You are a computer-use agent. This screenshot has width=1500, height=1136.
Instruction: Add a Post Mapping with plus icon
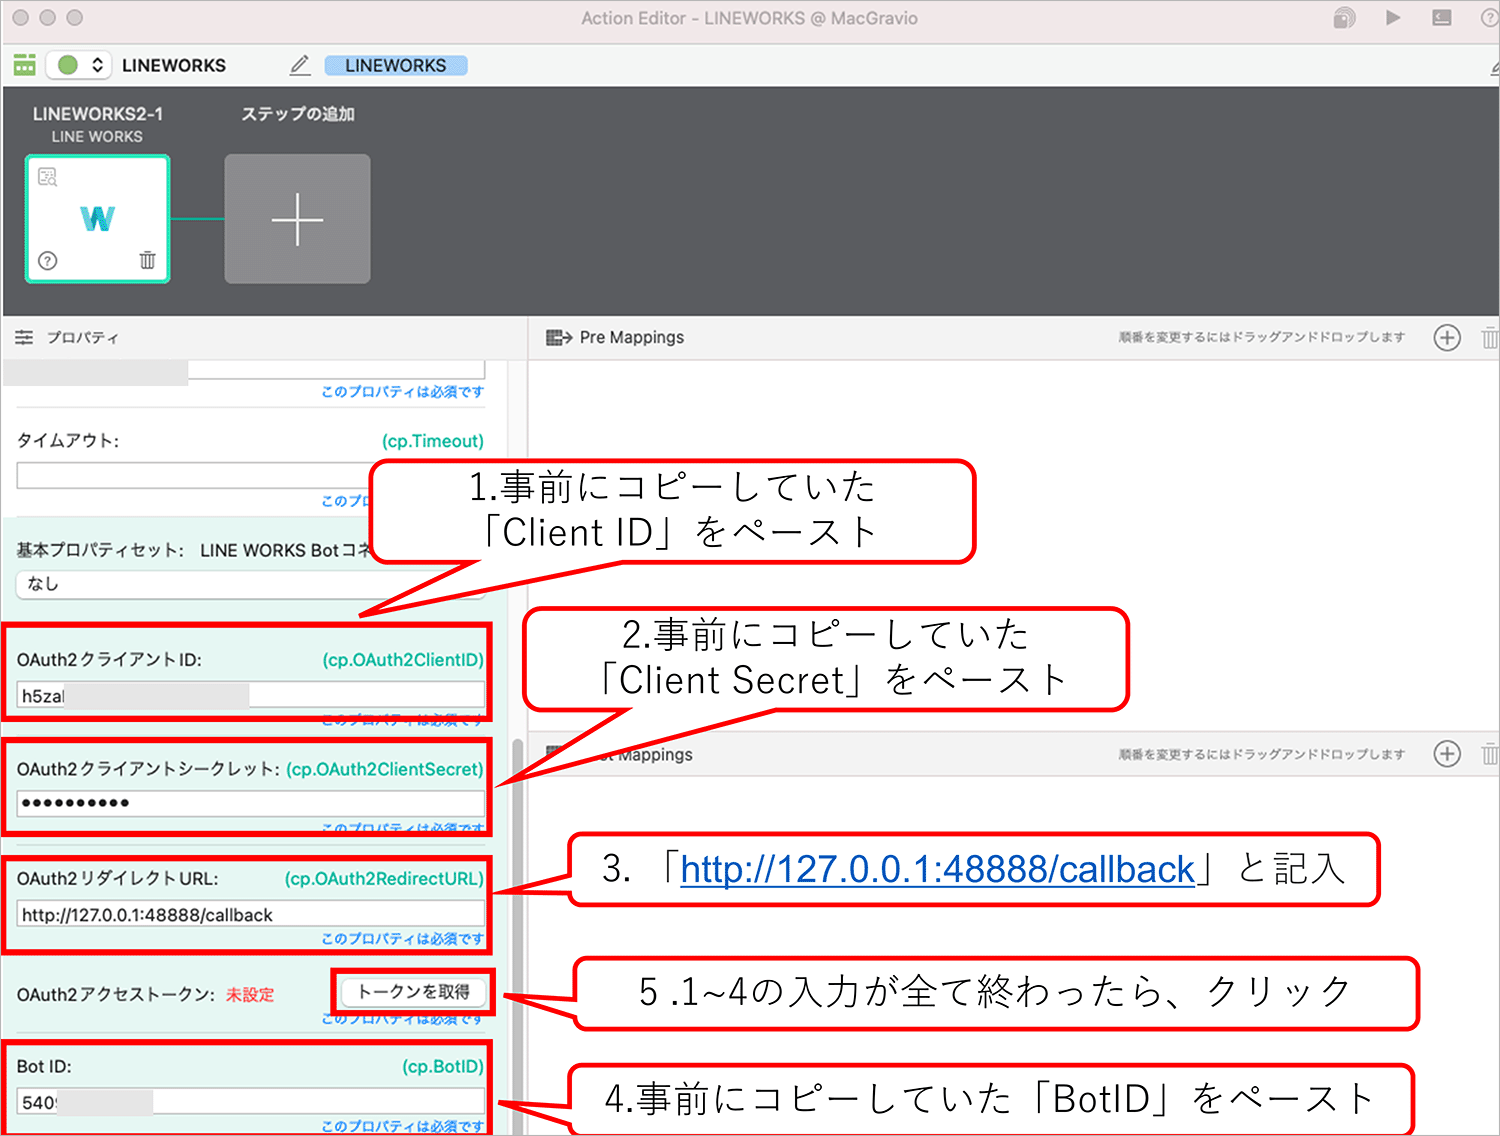pos(1447,754)
